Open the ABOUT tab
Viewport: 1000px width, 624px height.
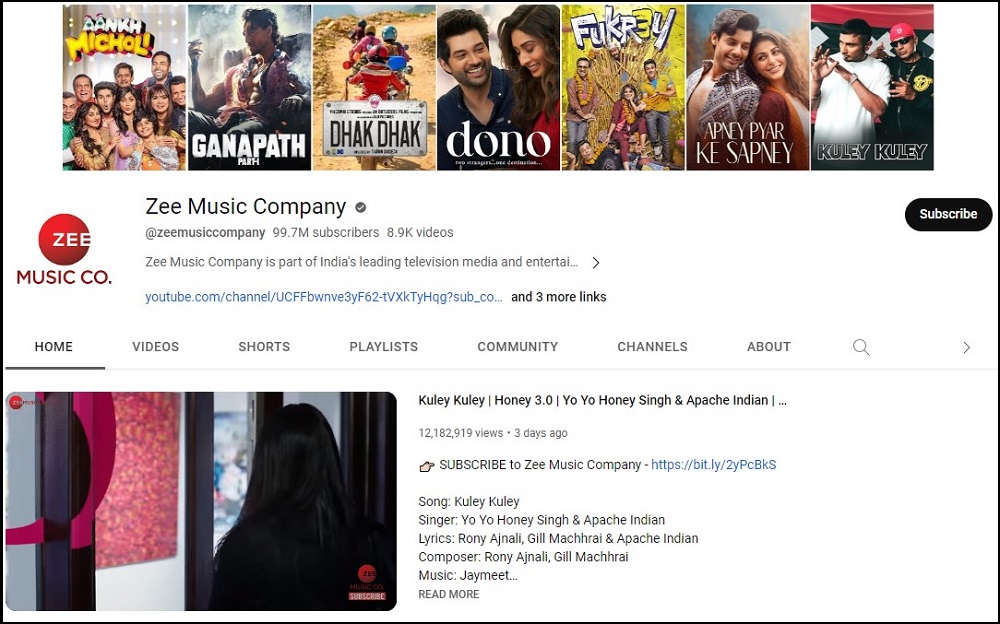point(768,346)
